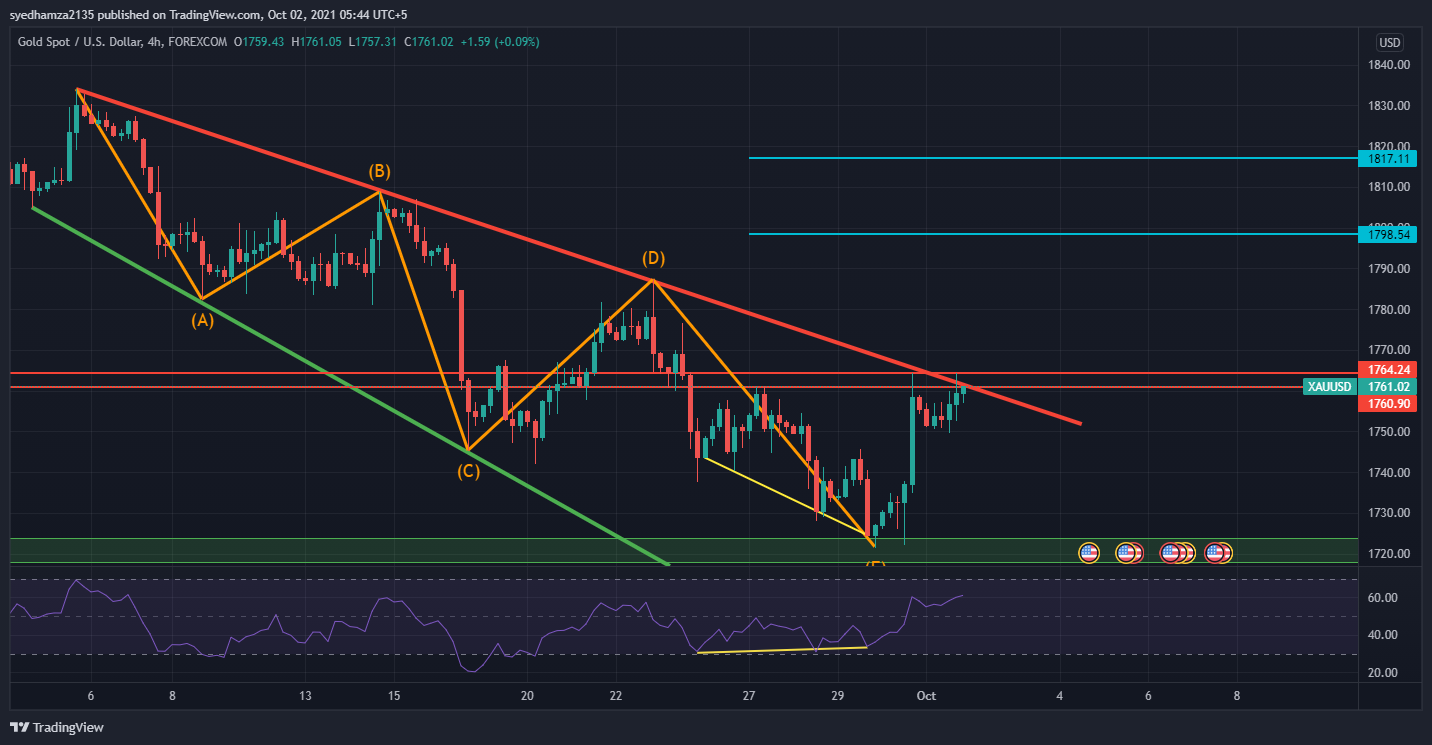Click the 1761.02 current price label
Image resolution: width=1432 pixels, height=745 pixels.
tap(1387, 387)
